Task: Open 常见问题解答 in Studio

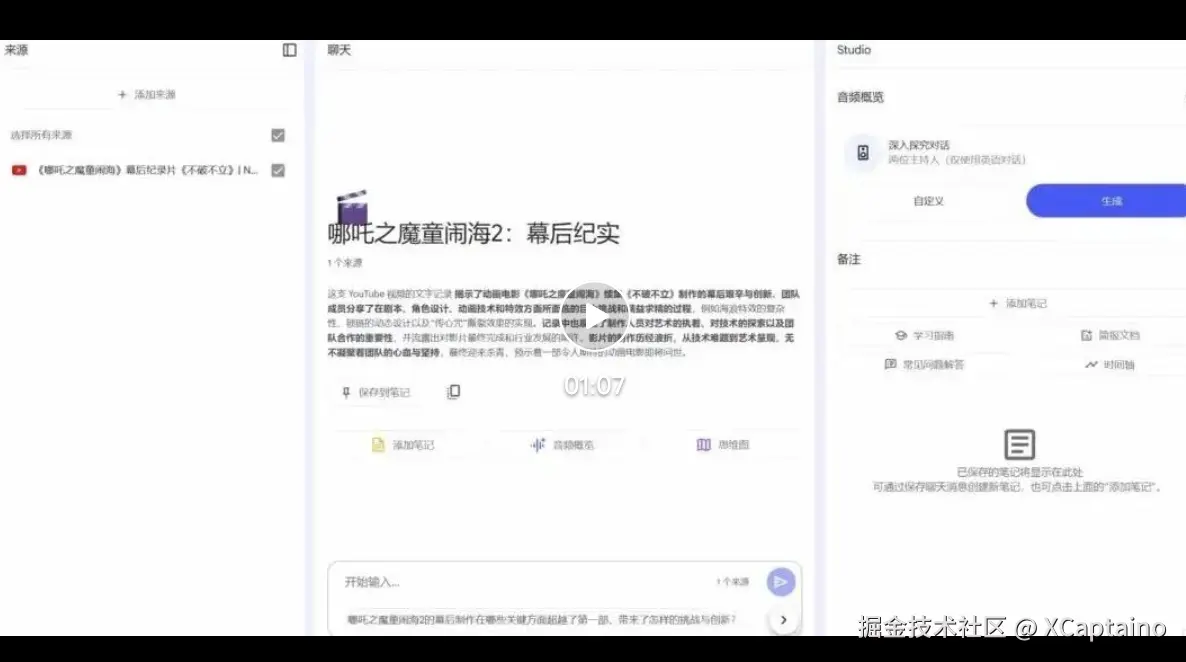Action: tap(924, 365)
